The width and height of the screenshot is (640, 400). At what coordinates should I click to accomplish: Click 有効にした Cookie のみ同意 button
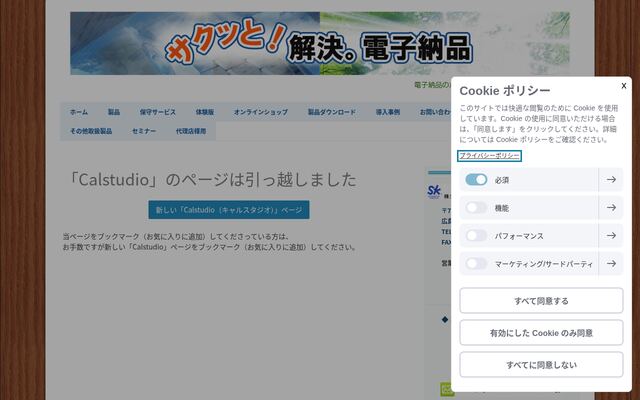pyautogui.click(x=541, y=333)
